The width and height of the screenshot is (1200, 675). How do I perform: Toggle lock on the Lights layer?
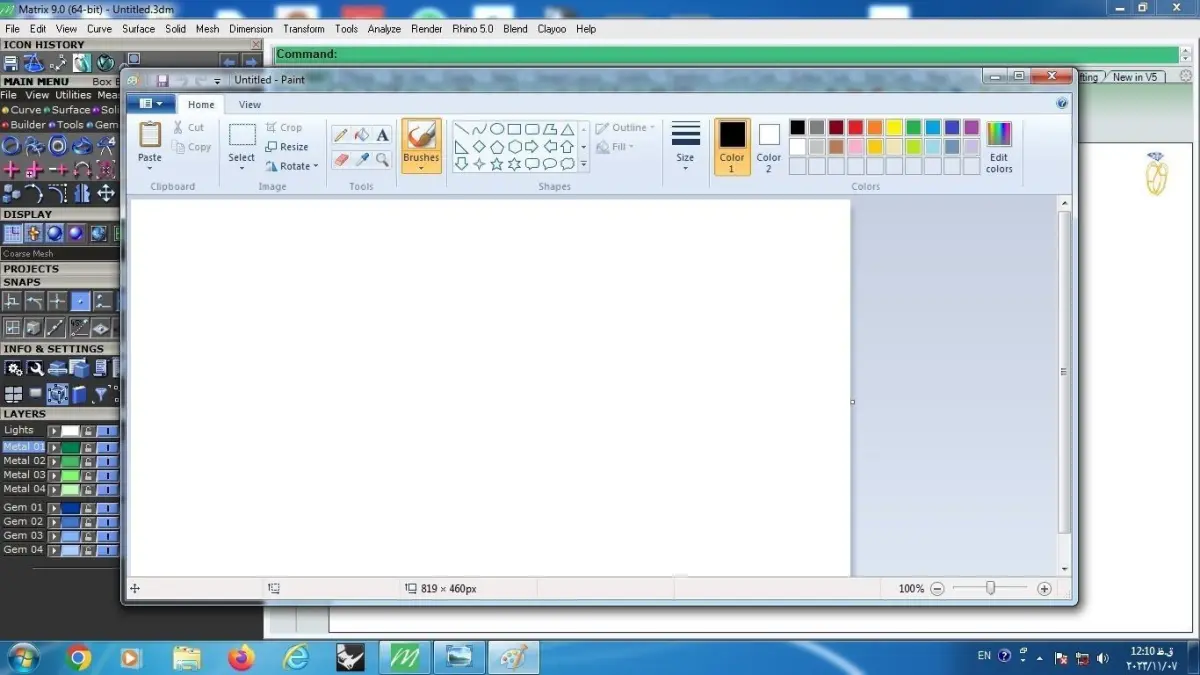(x=88, y=431)
